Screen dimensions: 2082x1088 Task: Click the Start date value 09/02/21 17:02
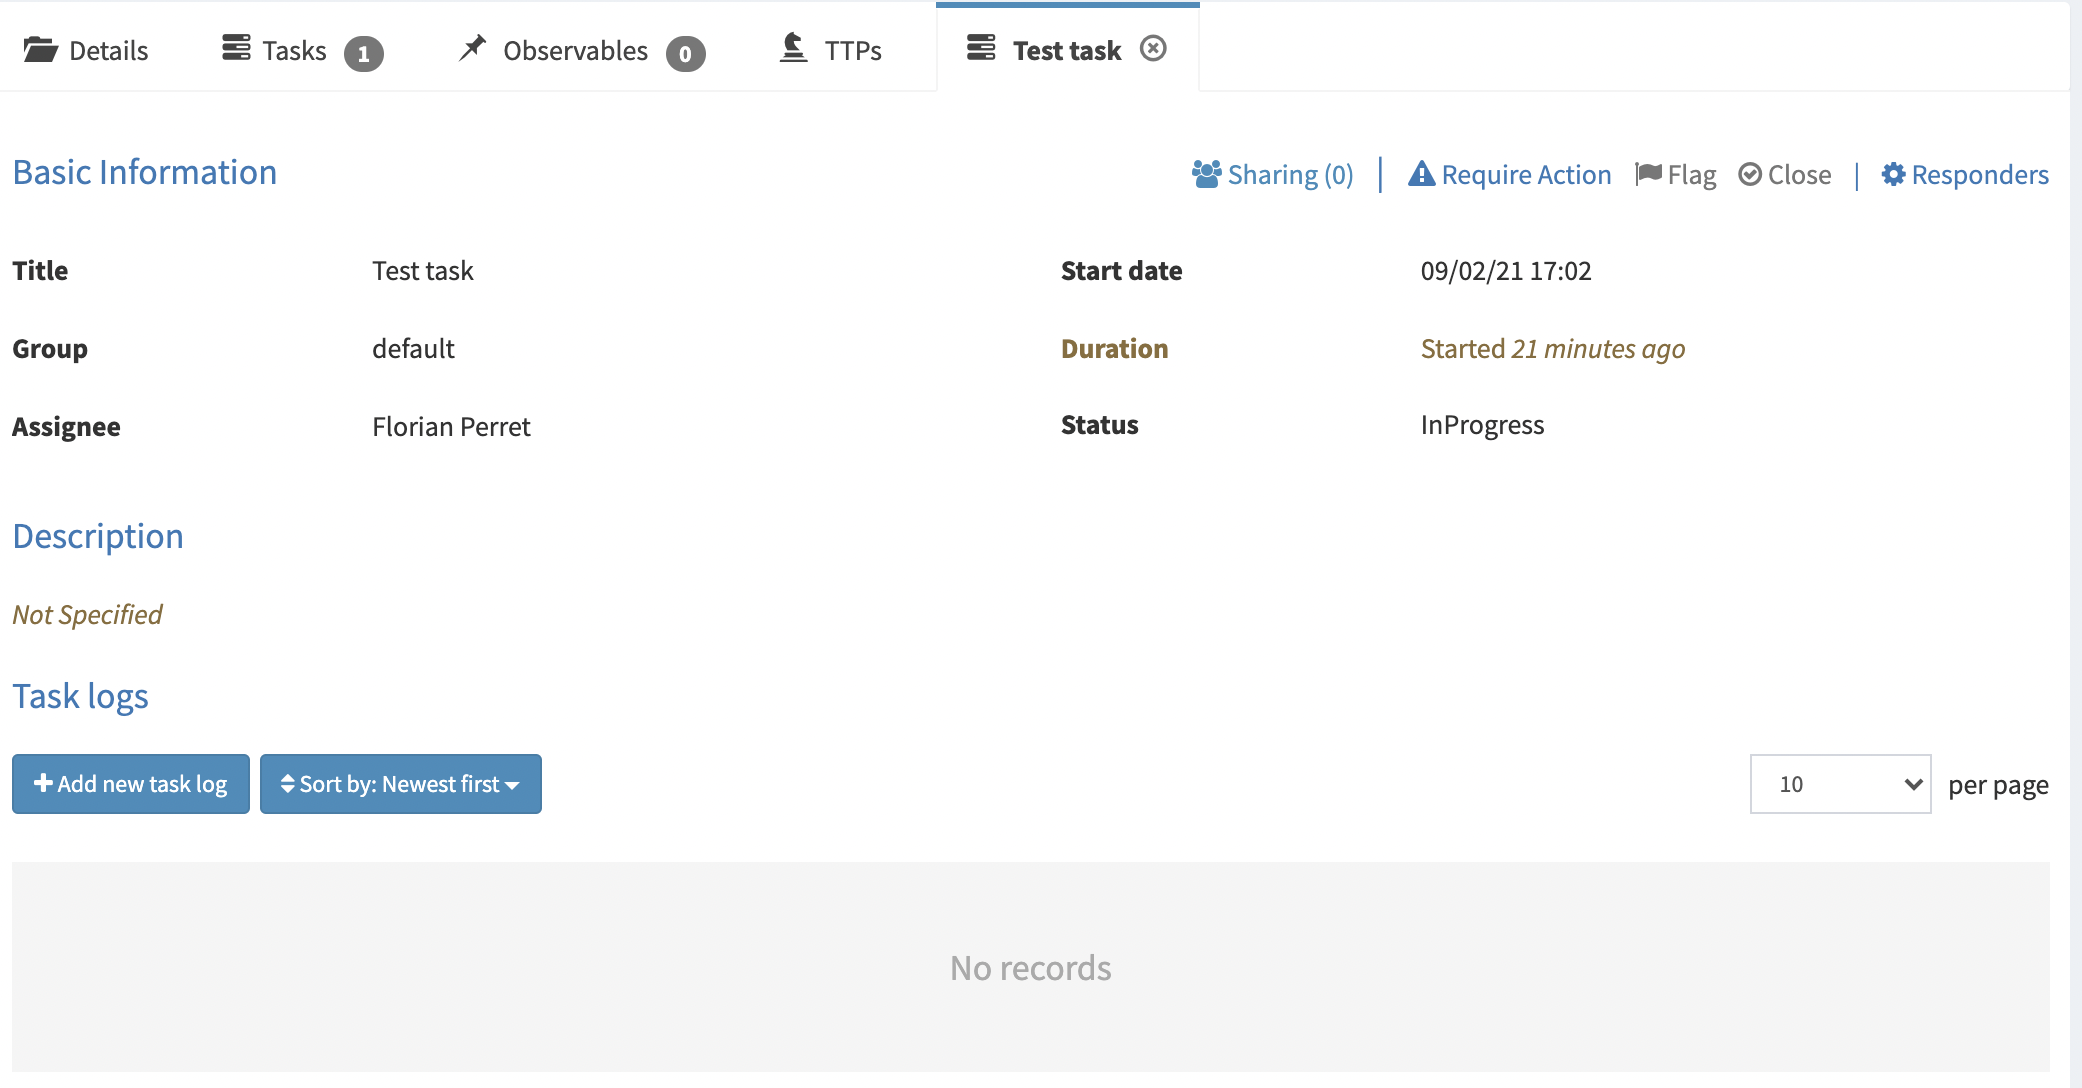(x=1506, y=271)
